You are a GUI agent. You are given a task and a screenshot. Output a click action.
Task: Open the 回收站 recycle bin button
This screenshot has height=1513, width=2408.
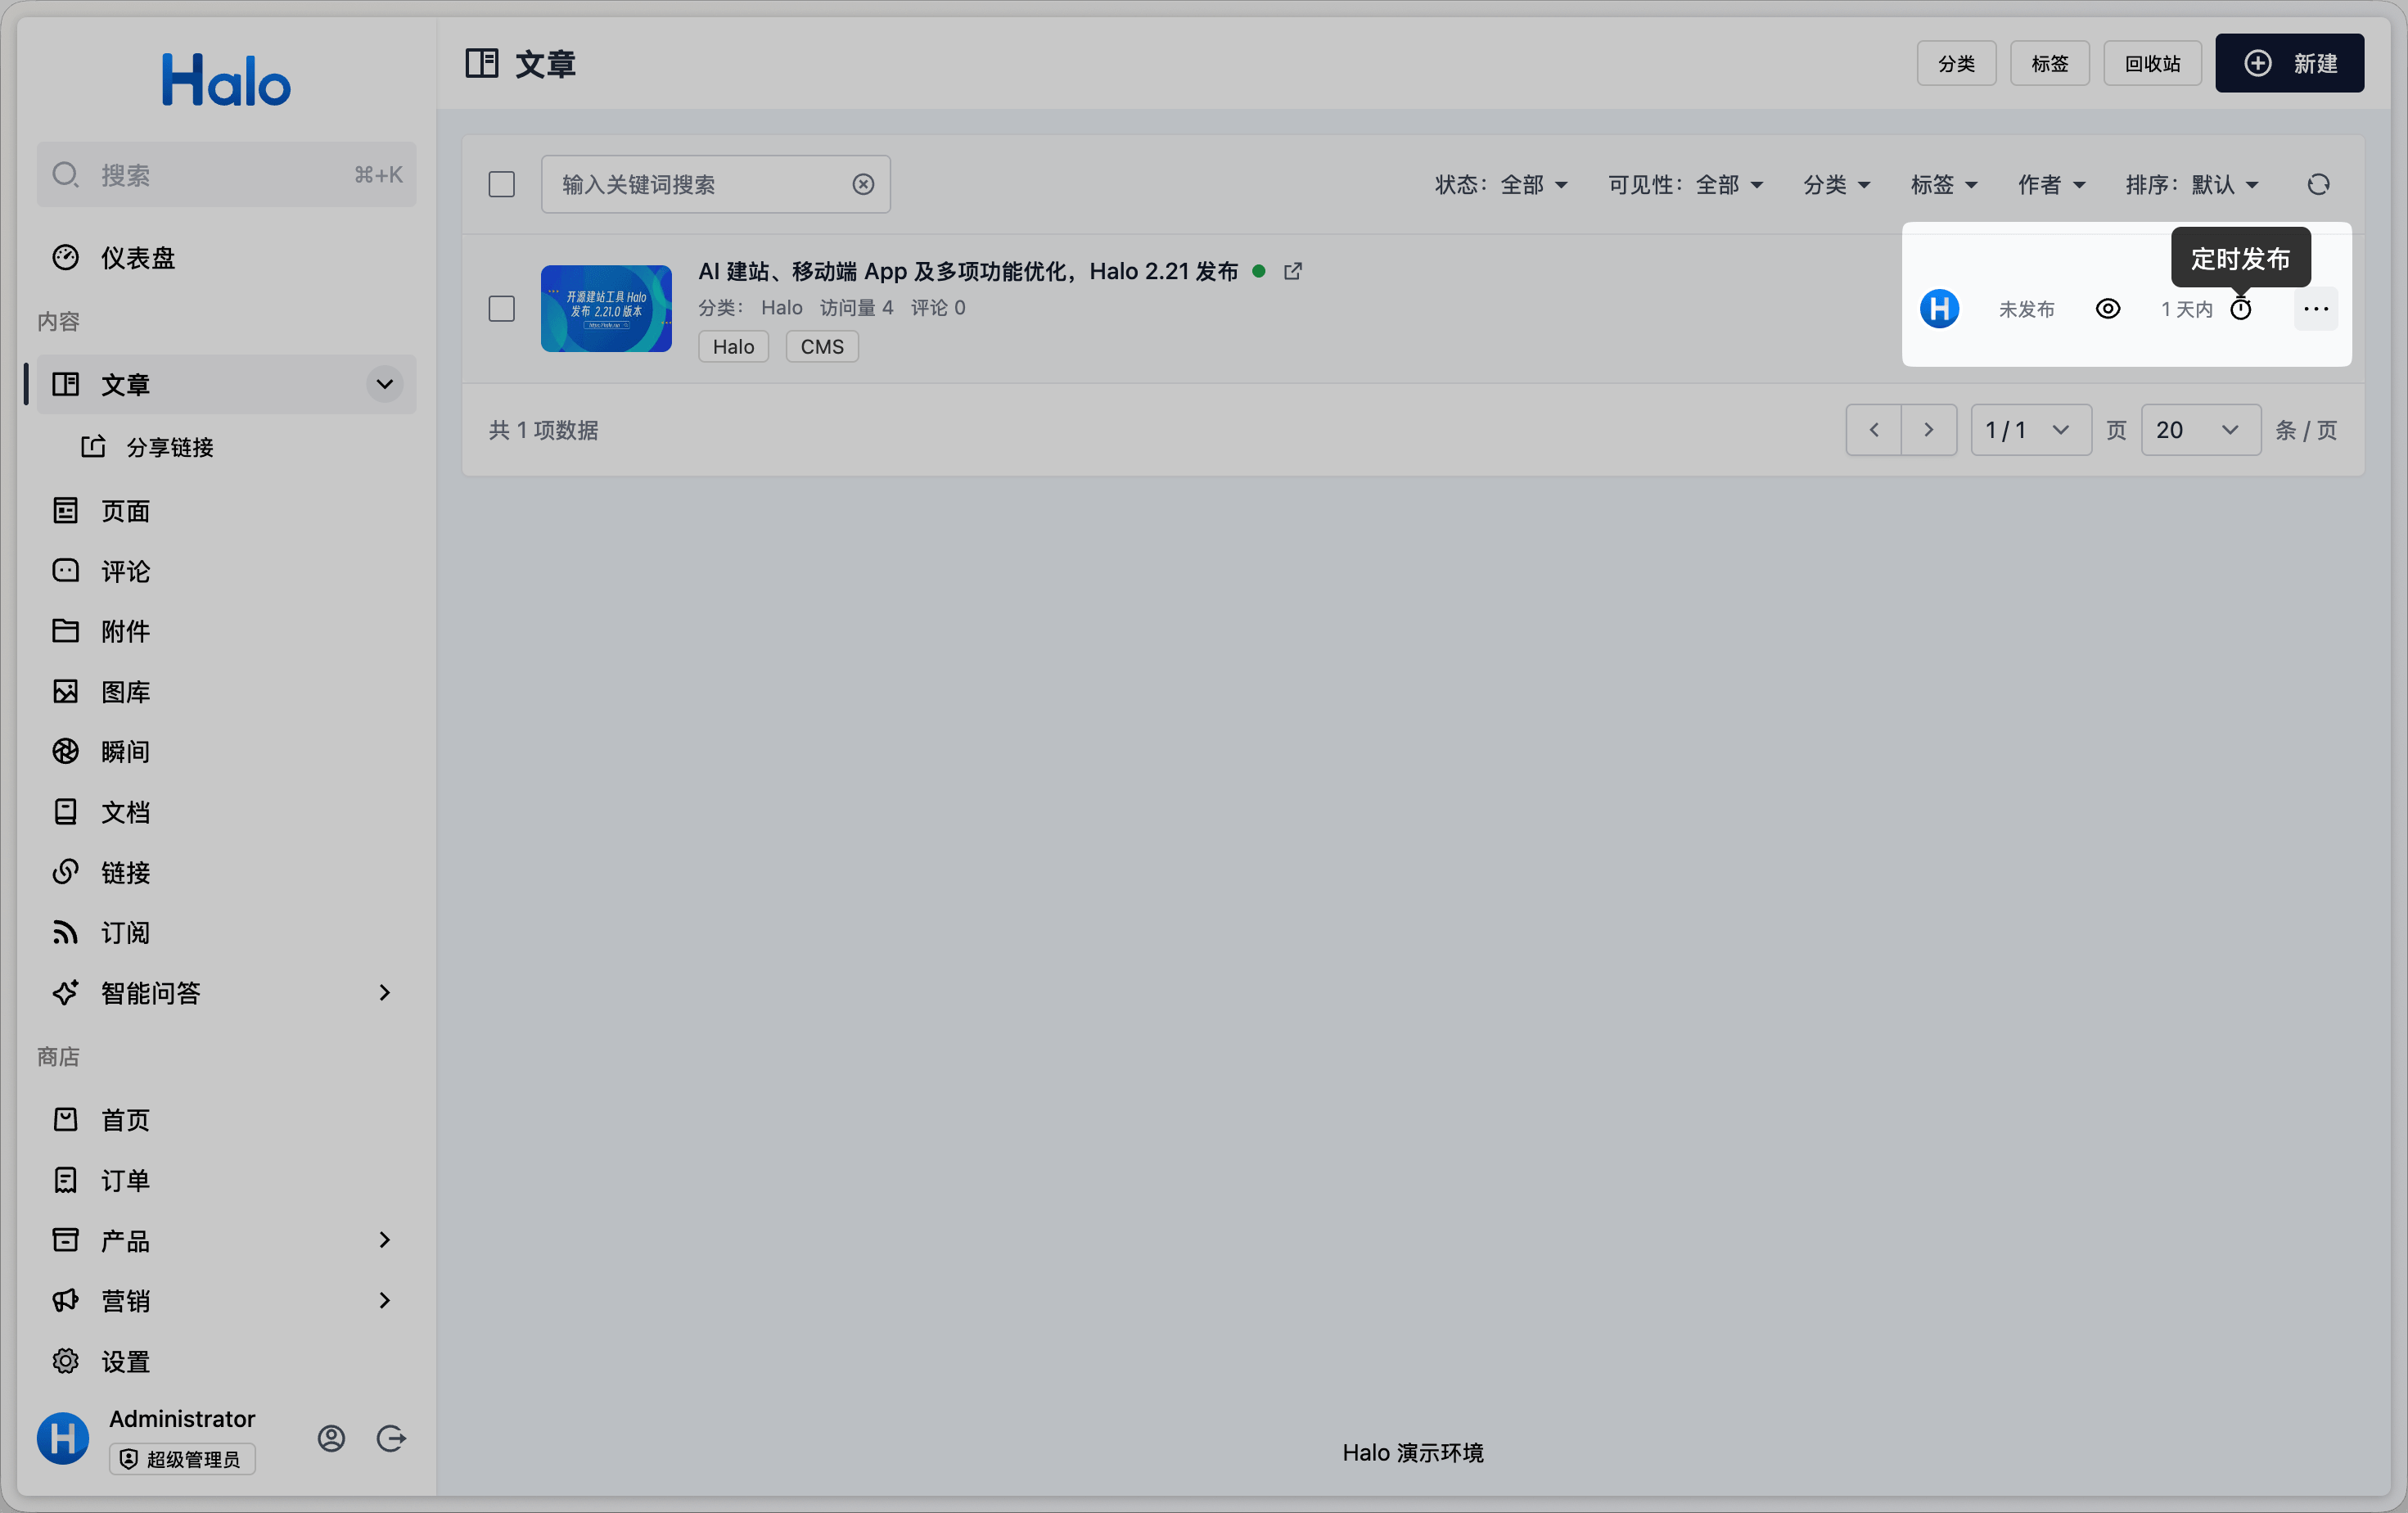[2152, 64]
